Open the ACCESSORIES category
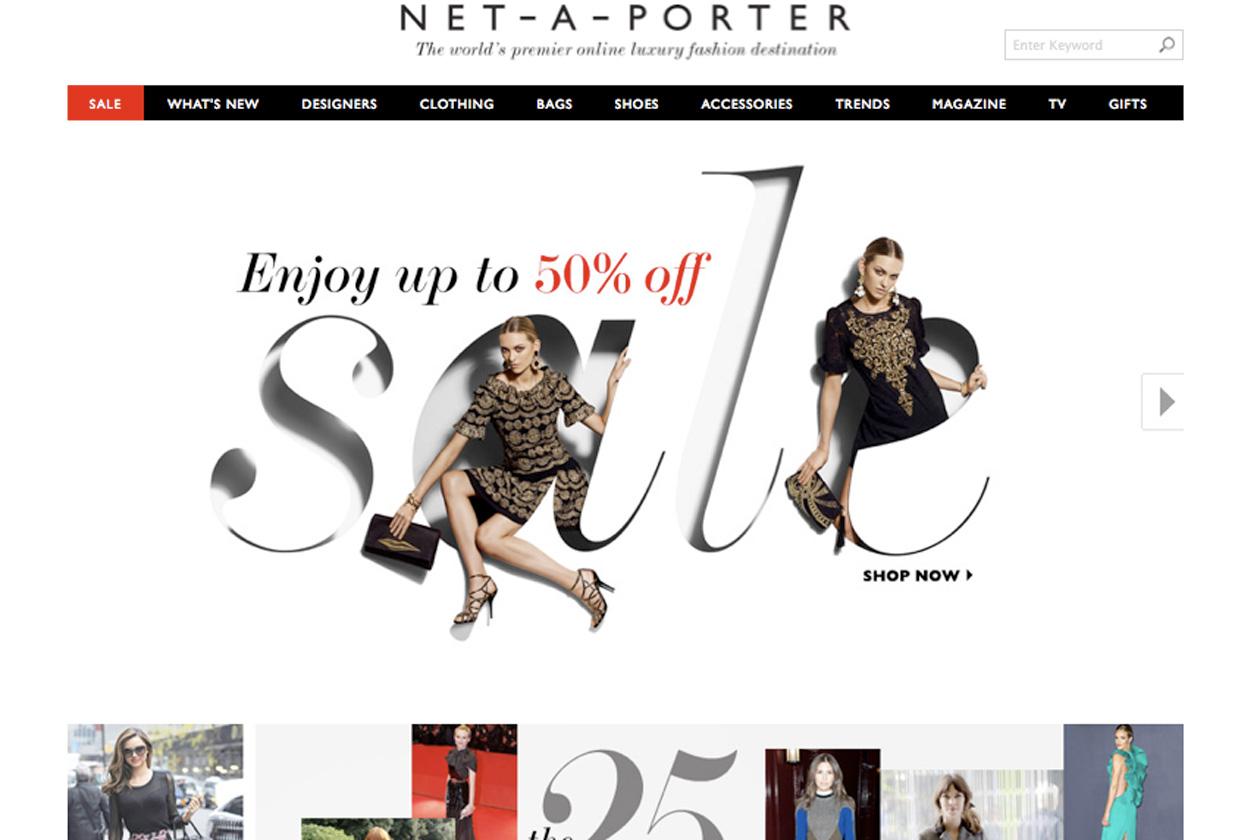The width and height of the screenshot is (1260, 840). [x=747, y=103]
